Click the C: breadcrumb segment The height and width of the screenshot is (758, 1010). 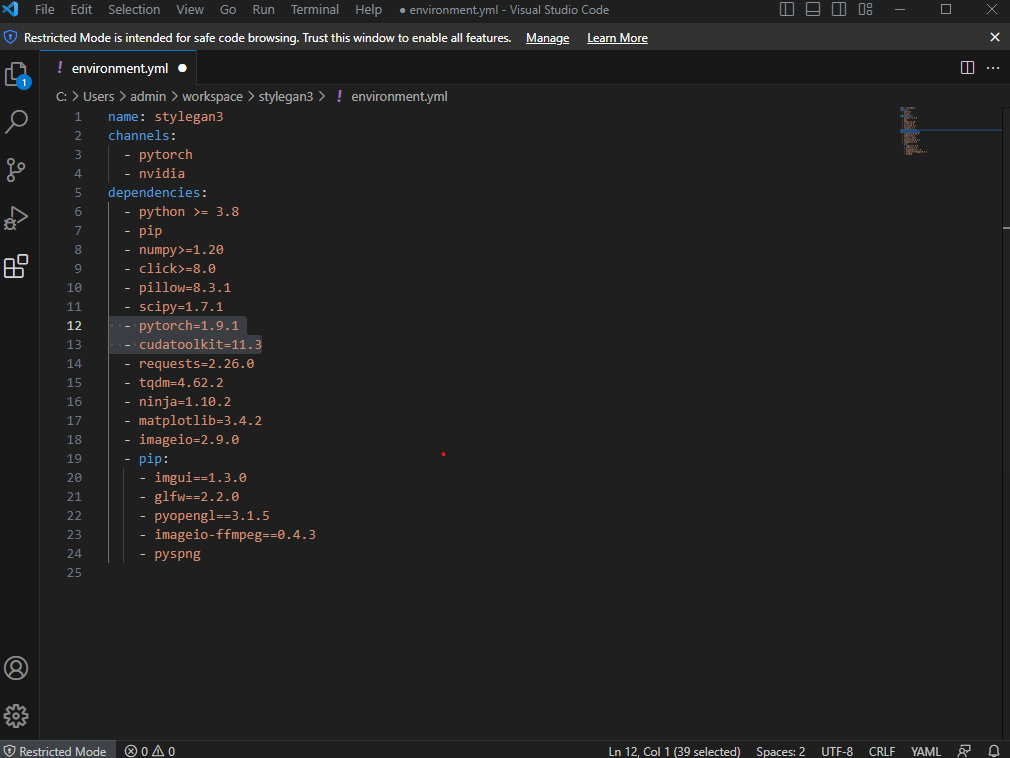tap(61, 97)
